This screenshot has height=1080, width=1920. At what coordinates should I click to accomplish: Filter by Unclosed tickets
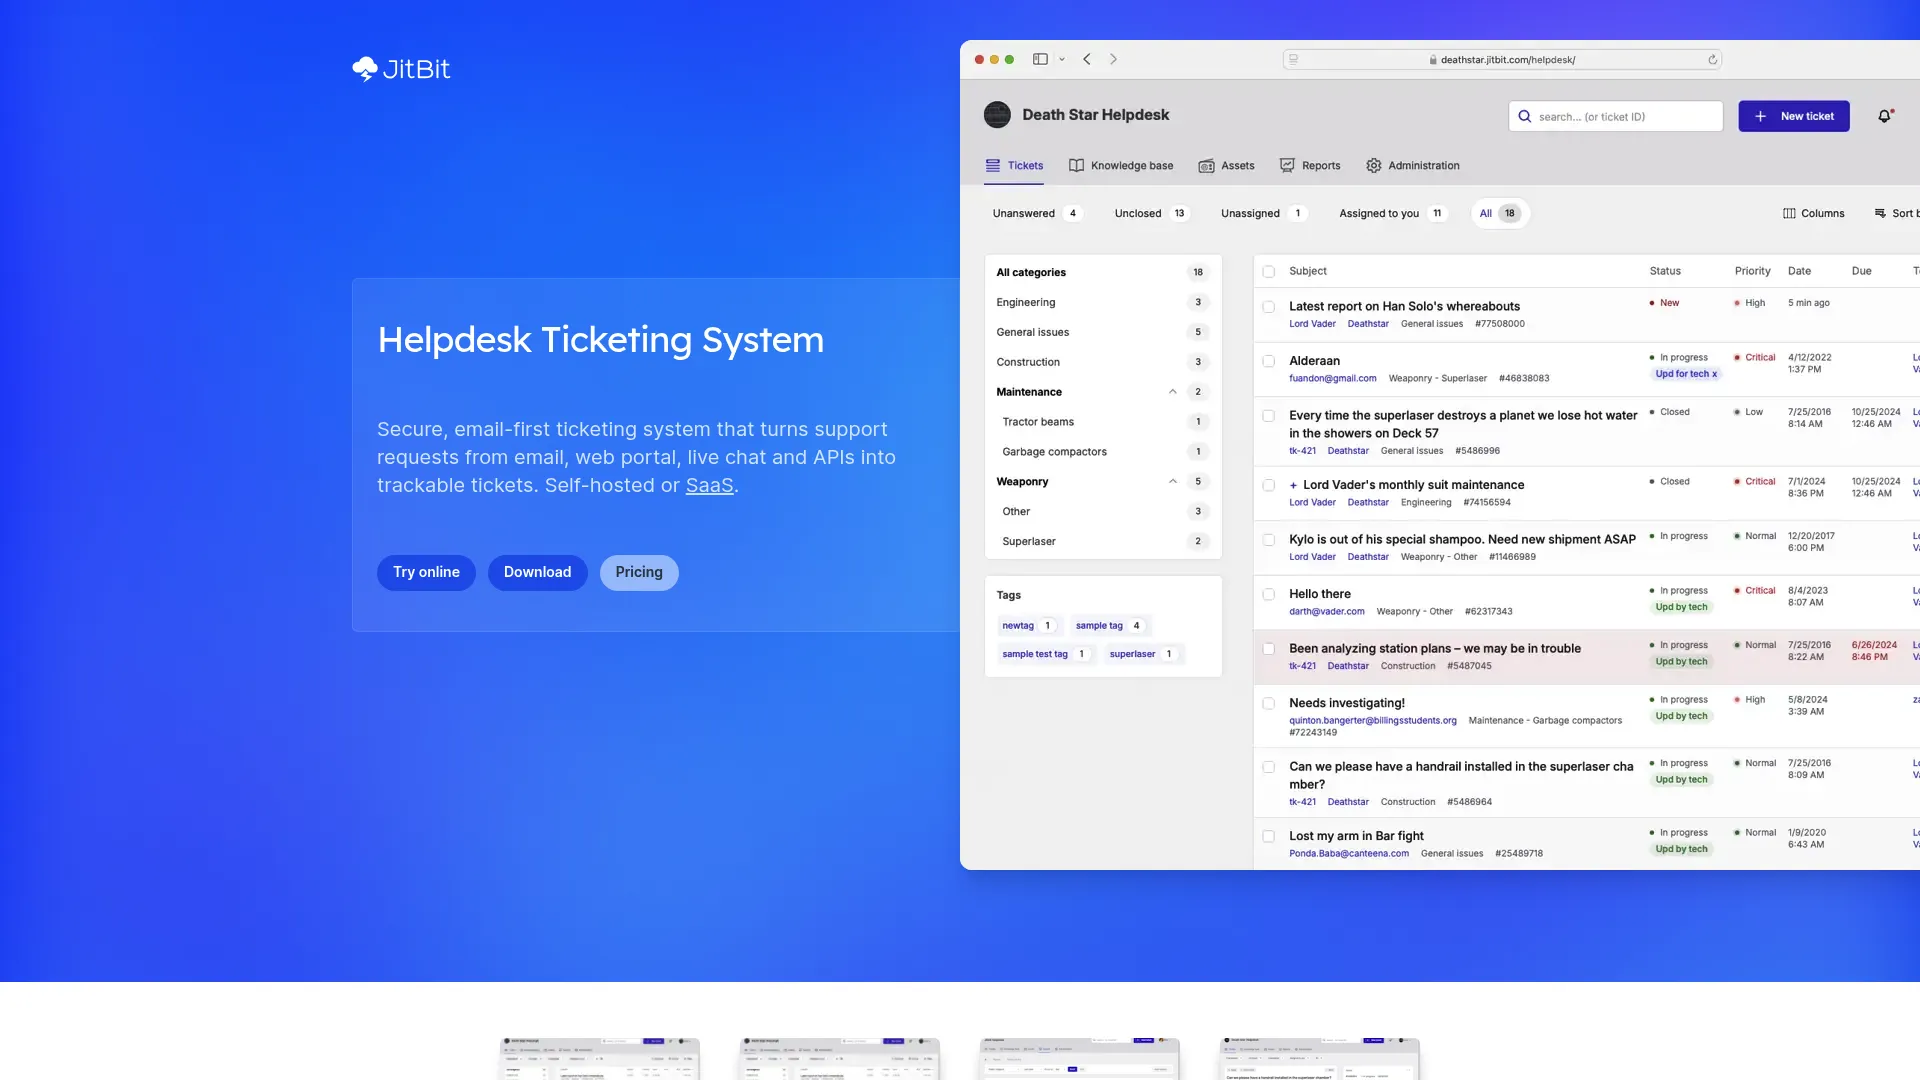coord(1150,214)
